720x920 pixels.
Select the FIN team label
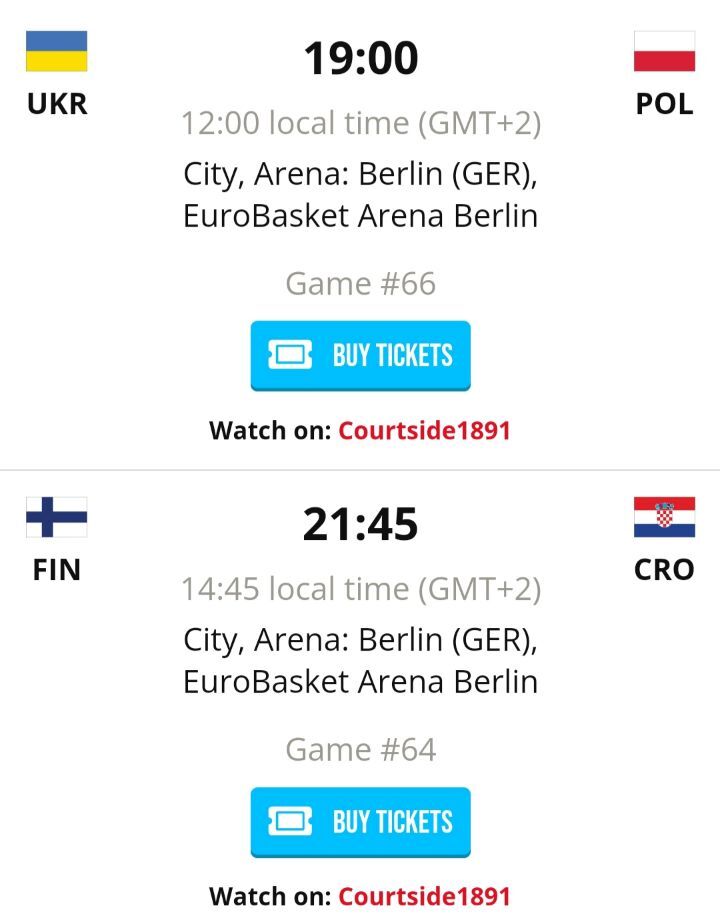(x=56, y=570)
